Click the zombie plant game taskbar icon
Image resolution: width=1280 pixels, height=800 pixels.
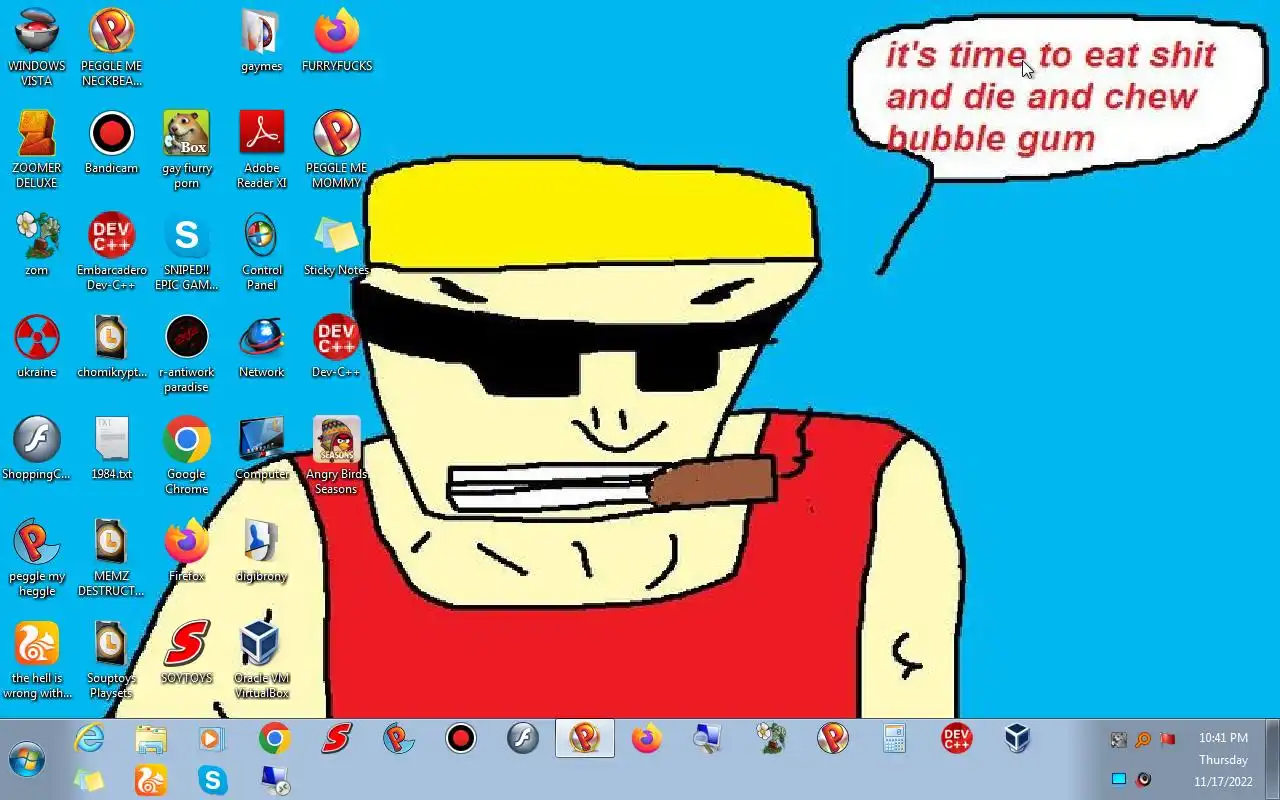771,739
